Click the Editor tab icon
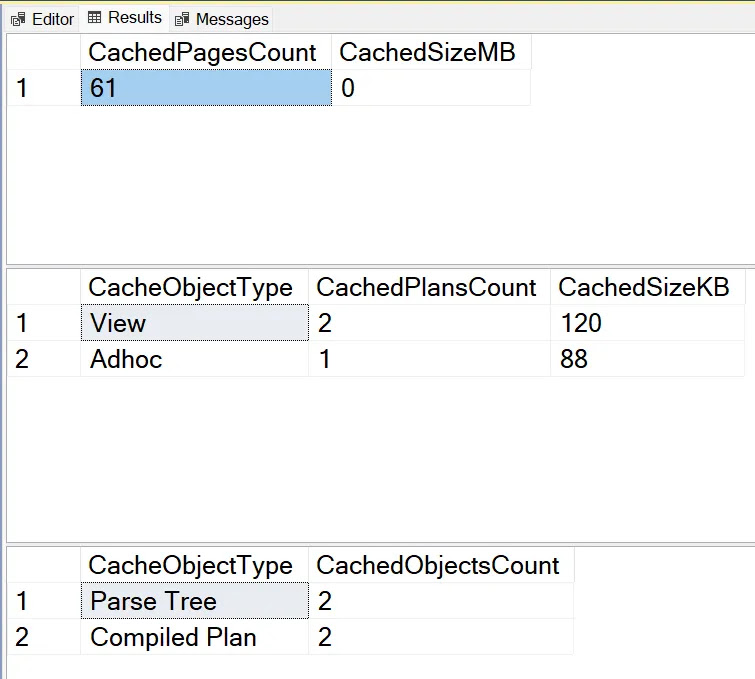The image size is (755, 679). click(18, 20)
